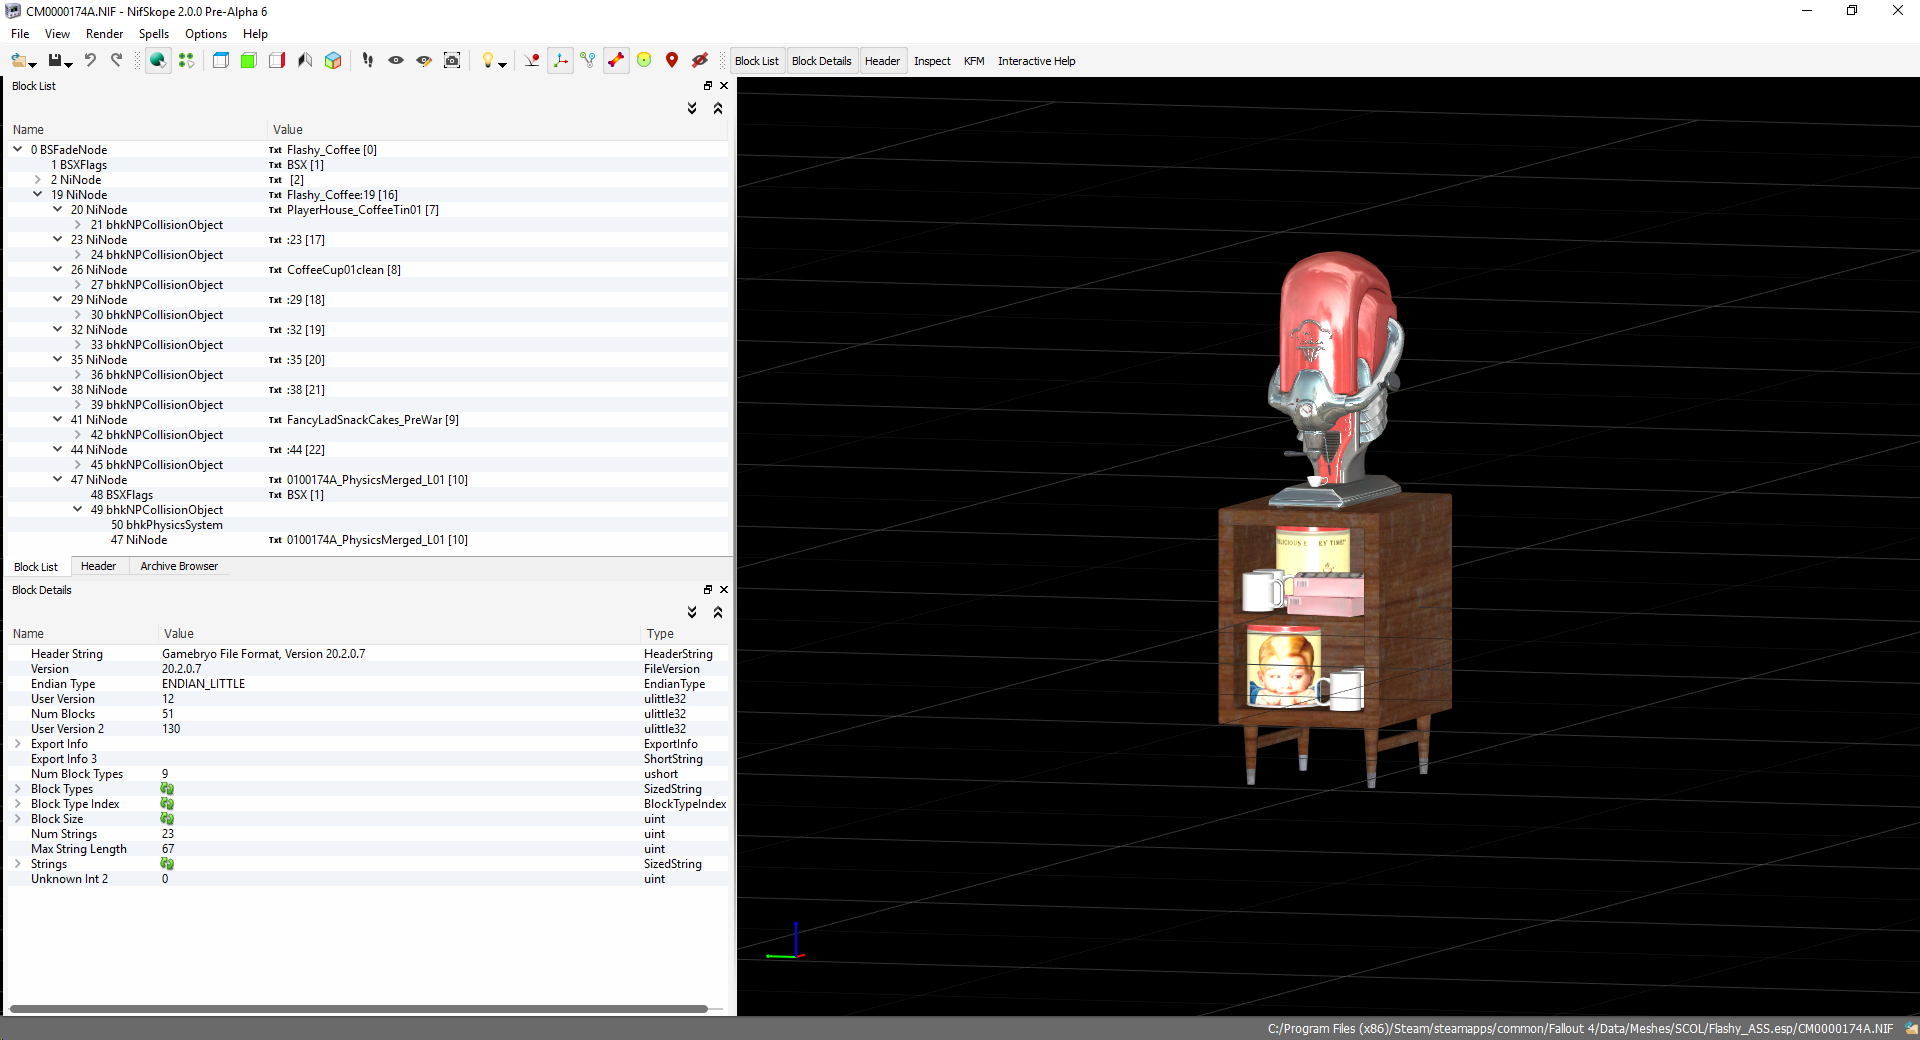Switch to the Archive Browser tab
The height and width of the screenshot is (1040, 1920).
(x=179, y=566)
